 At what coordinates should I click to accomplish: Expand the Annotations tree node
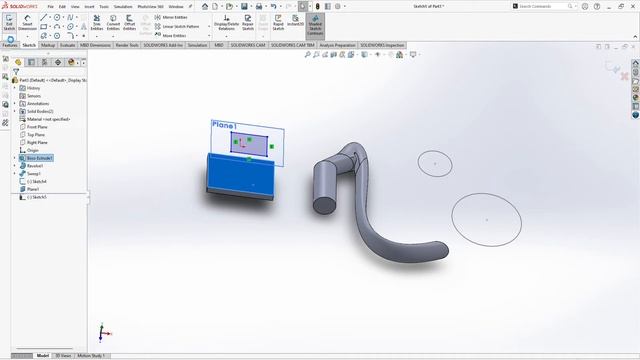[x=15, y=104]
